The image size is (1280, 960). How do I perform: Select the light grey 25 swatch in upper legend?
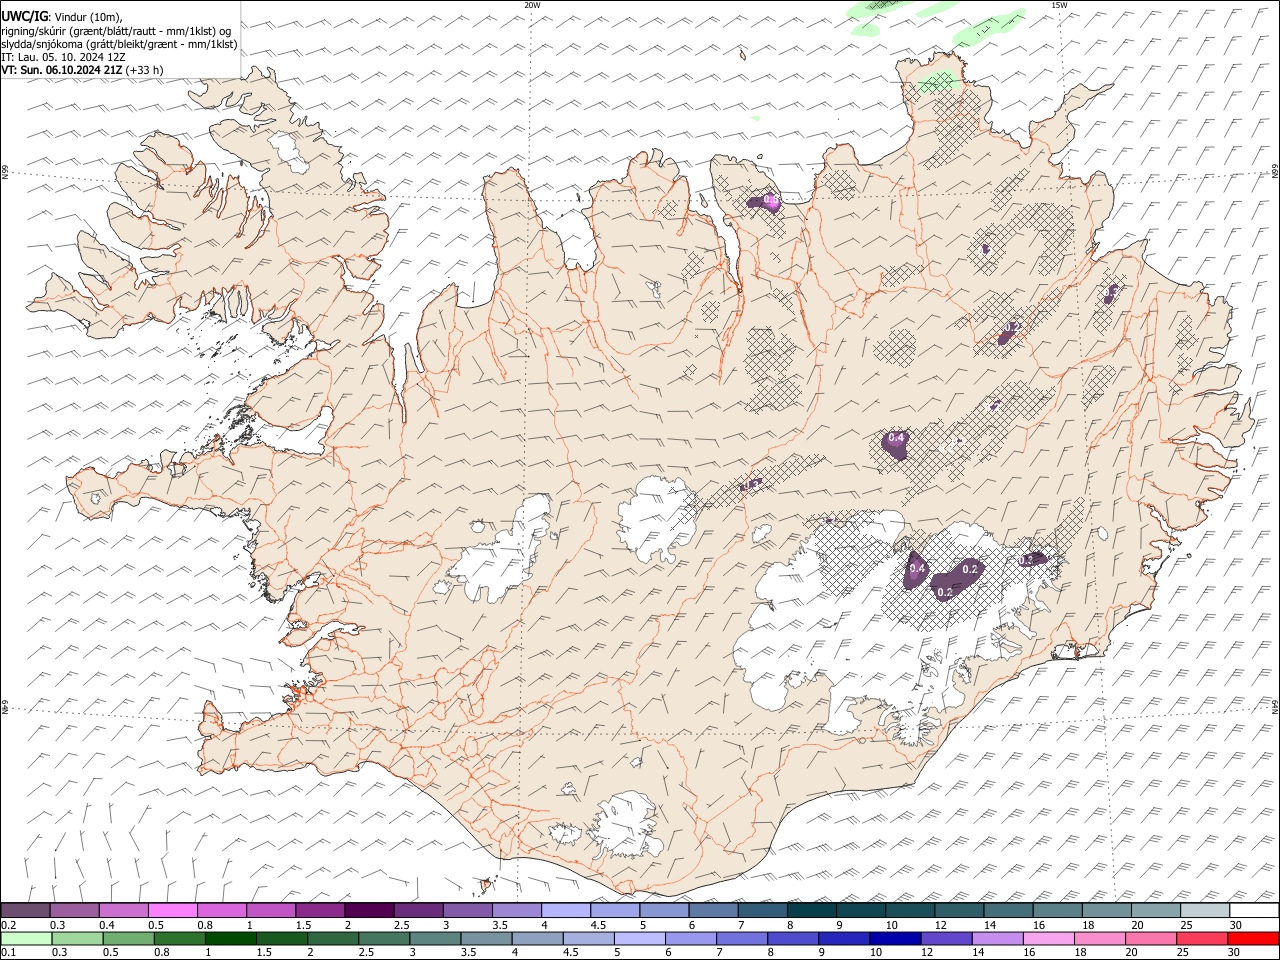click(x=1205, y=911)
